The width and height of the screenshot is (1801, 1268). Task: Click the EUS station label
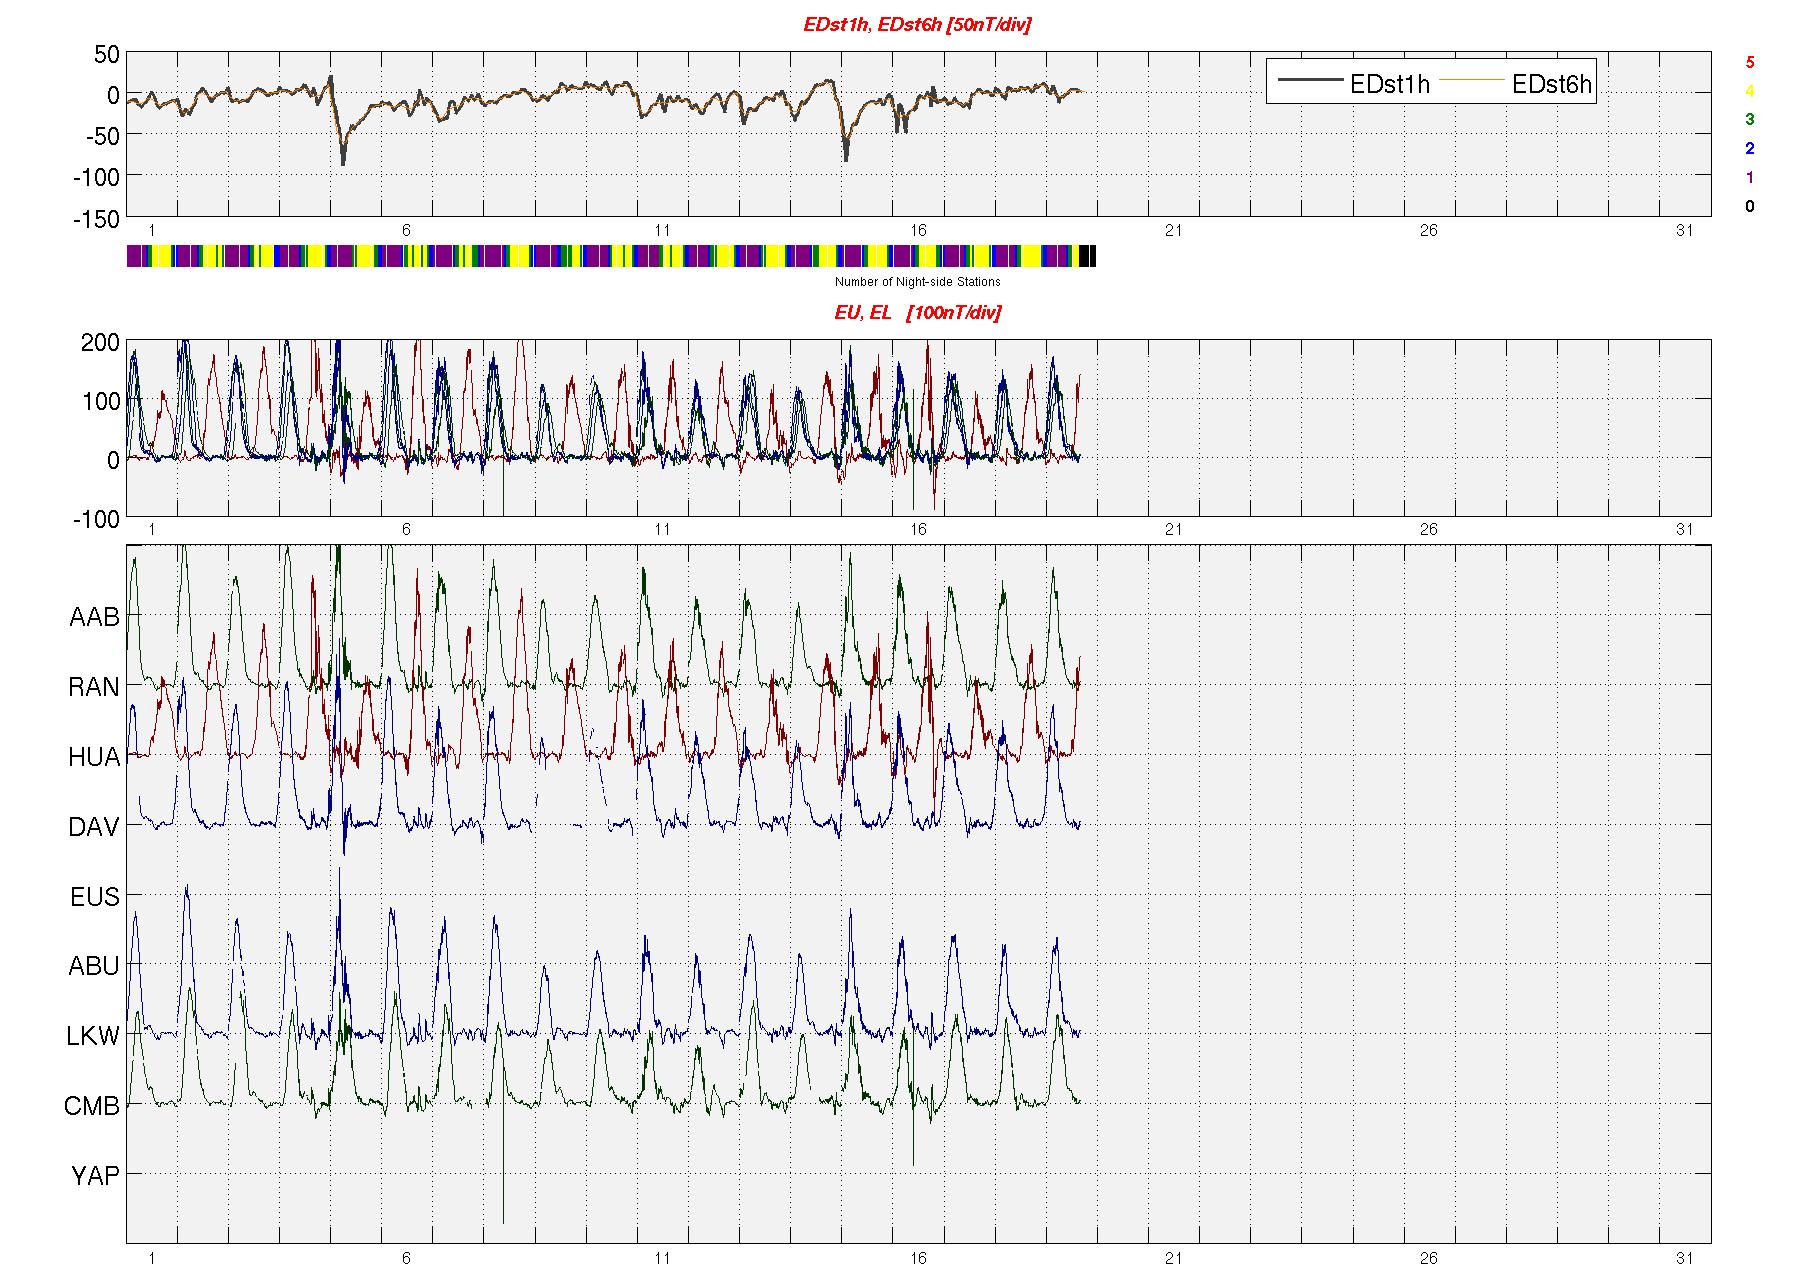point(94,897)
